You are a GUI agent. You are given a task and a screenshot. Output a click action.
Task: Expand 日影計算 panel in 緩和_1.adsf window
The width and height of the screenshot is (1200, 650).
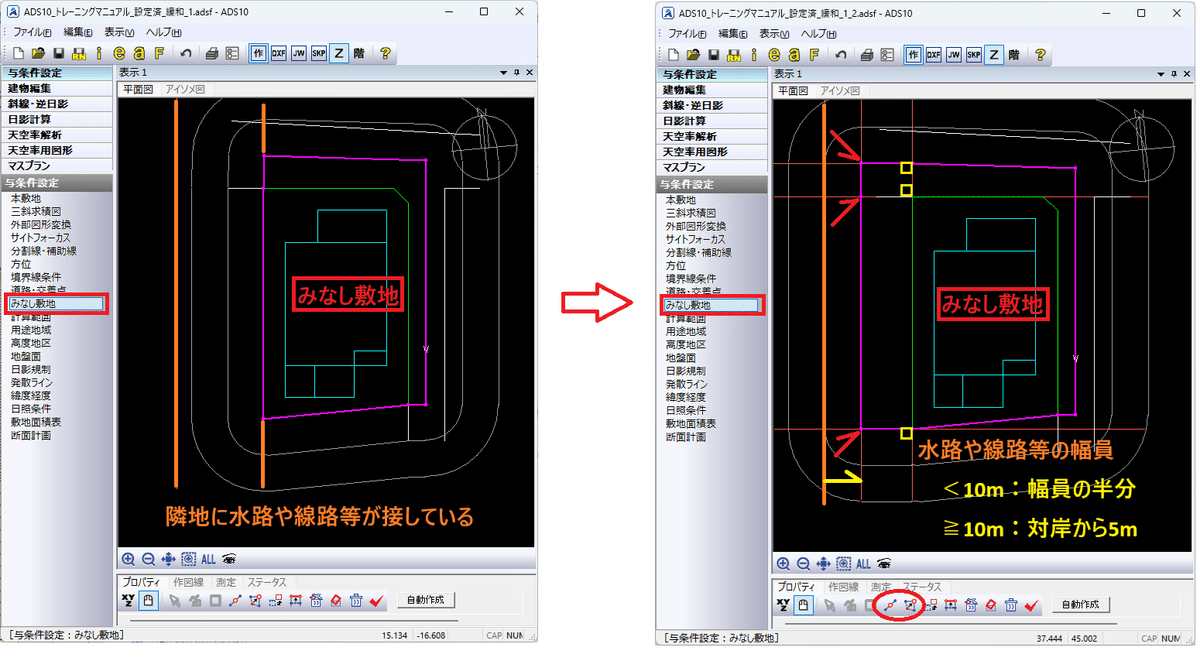coord(58,120)
